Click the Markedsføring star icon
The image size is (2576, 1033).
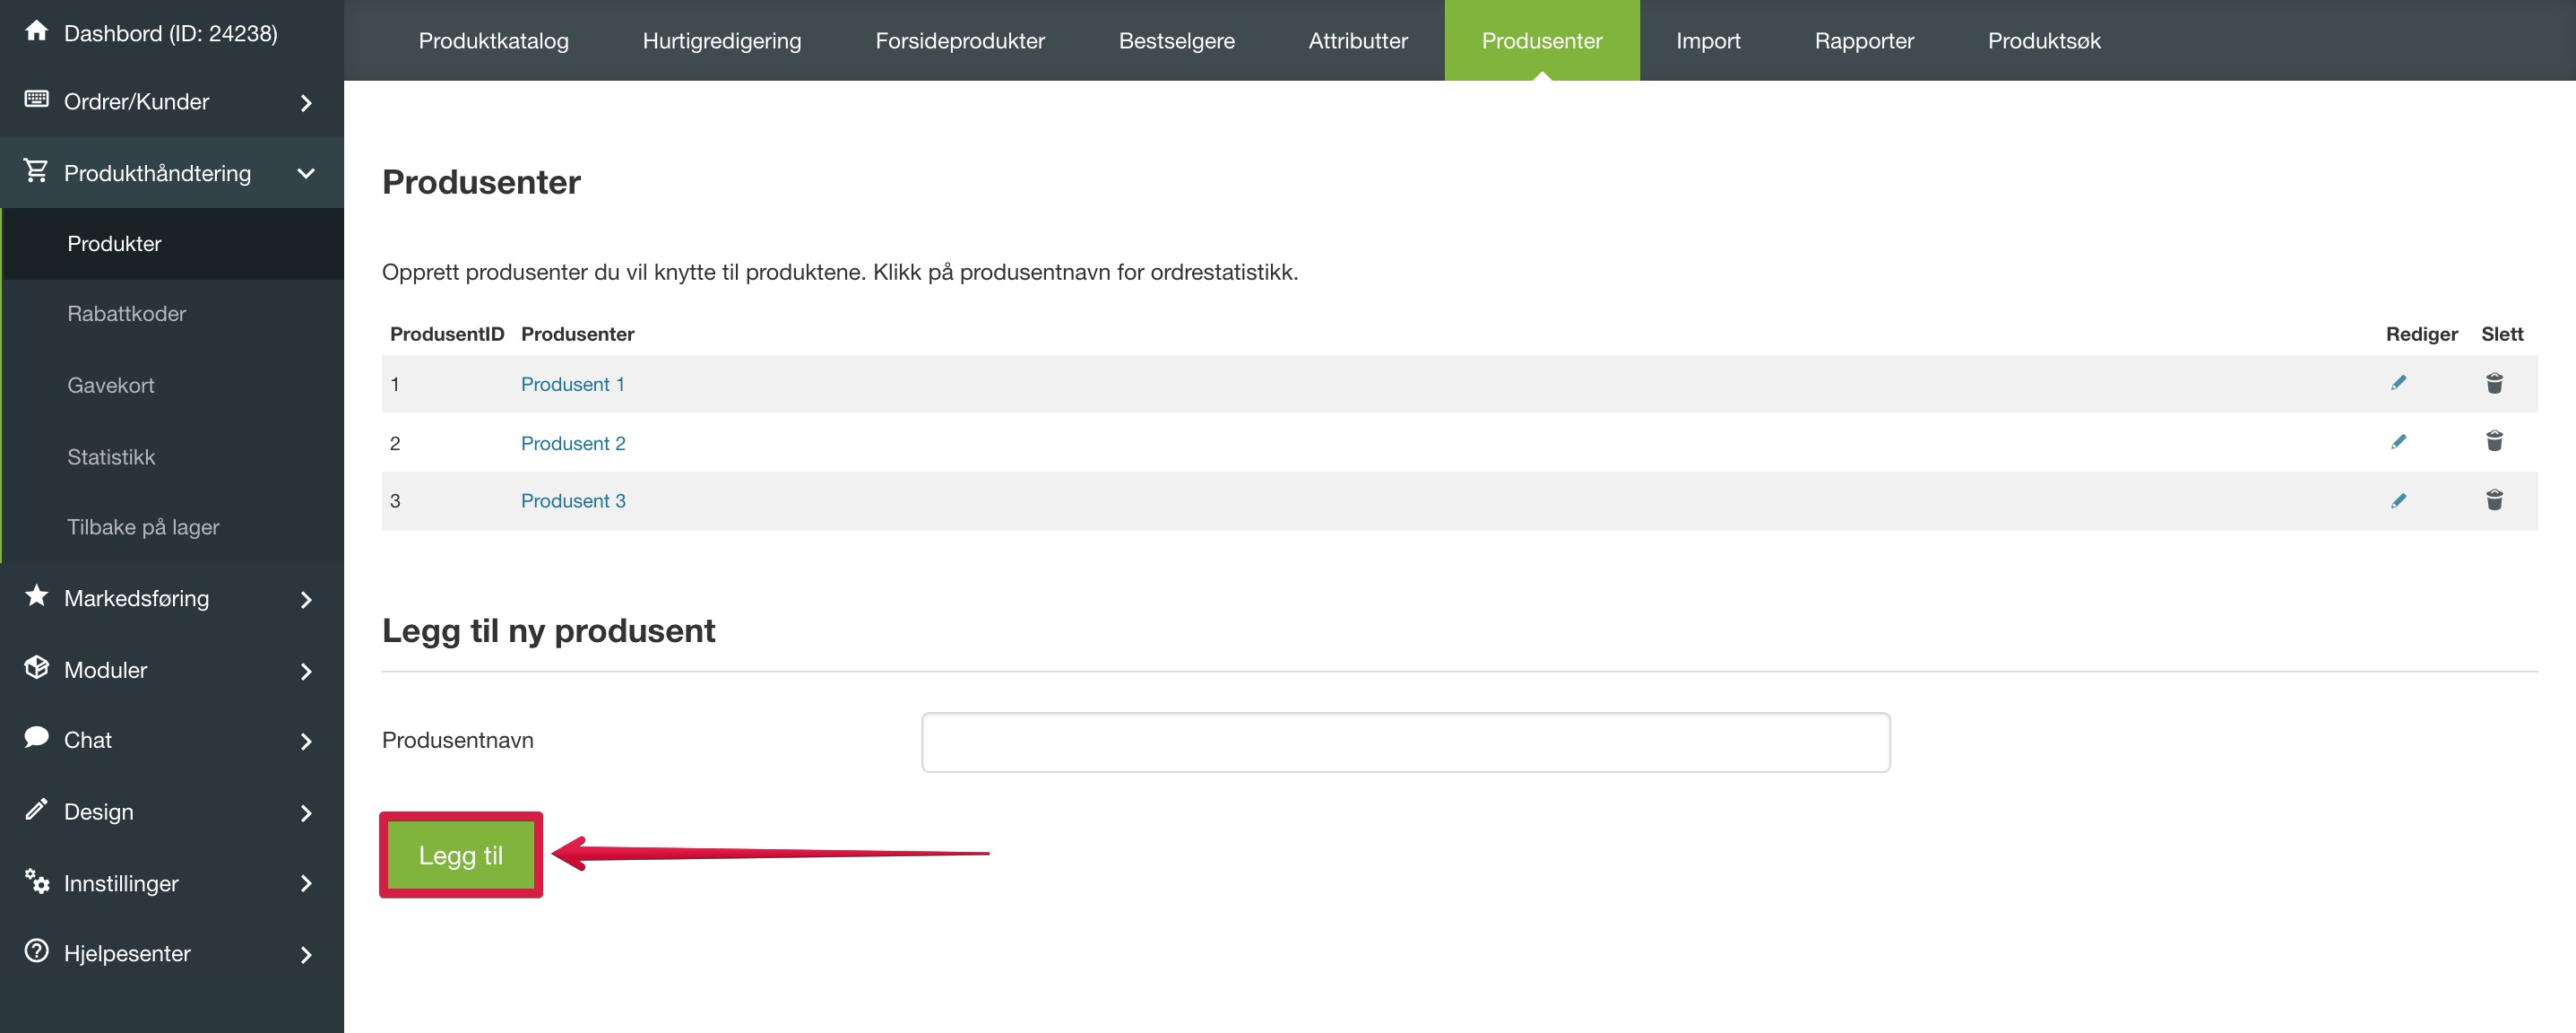tap(37, 596)
